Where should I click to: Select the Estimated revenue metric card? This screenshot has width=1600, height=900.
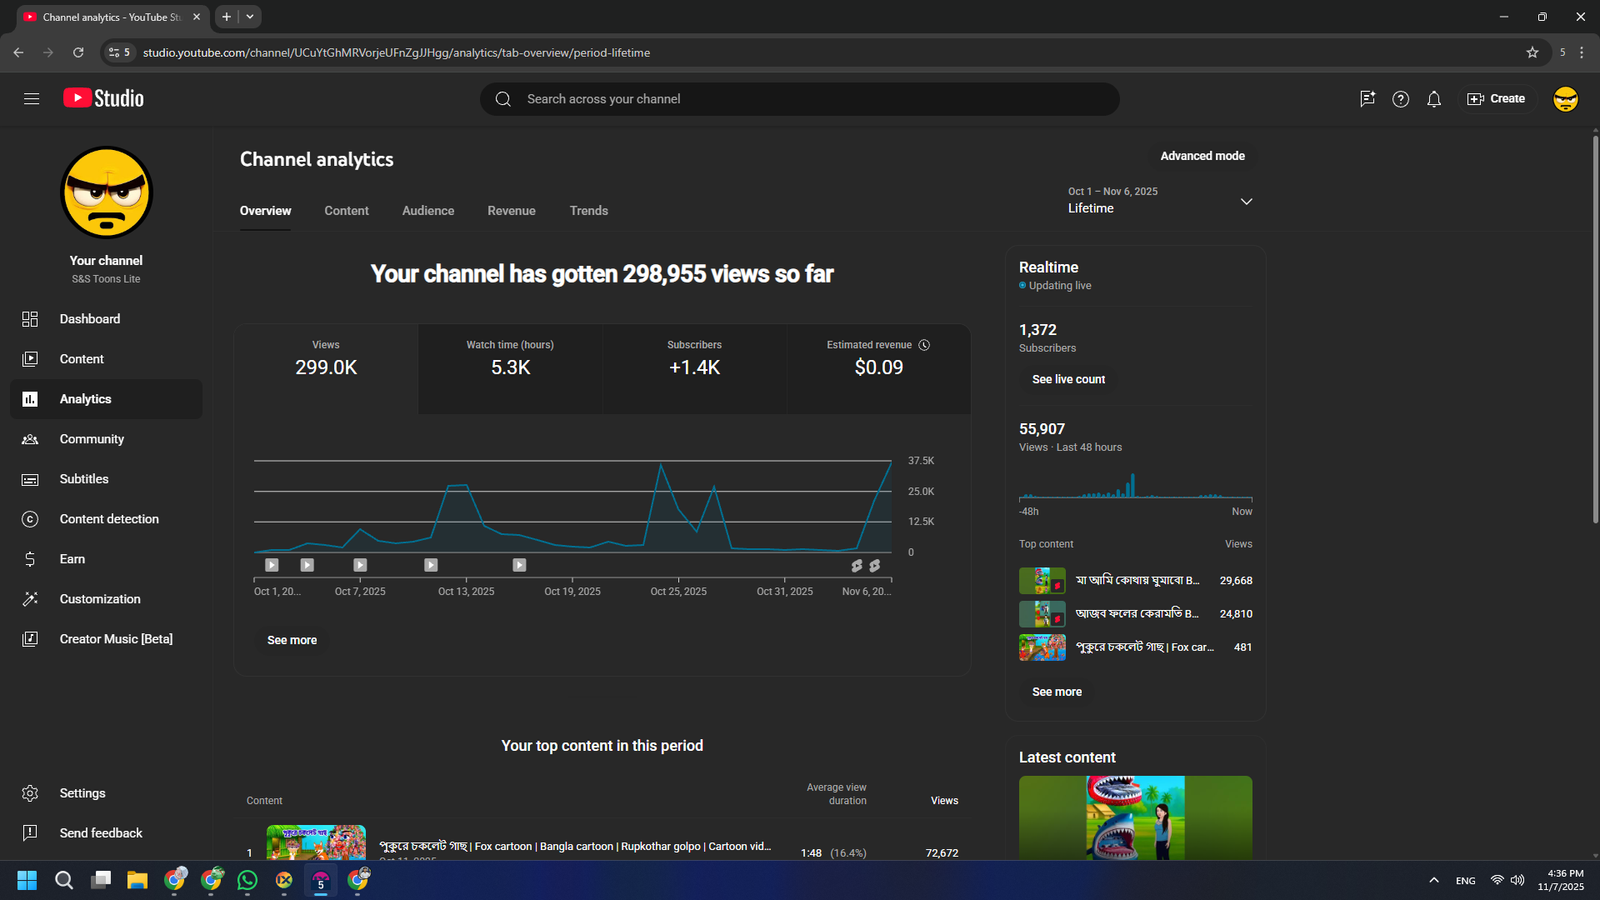[x=878, y=369]
